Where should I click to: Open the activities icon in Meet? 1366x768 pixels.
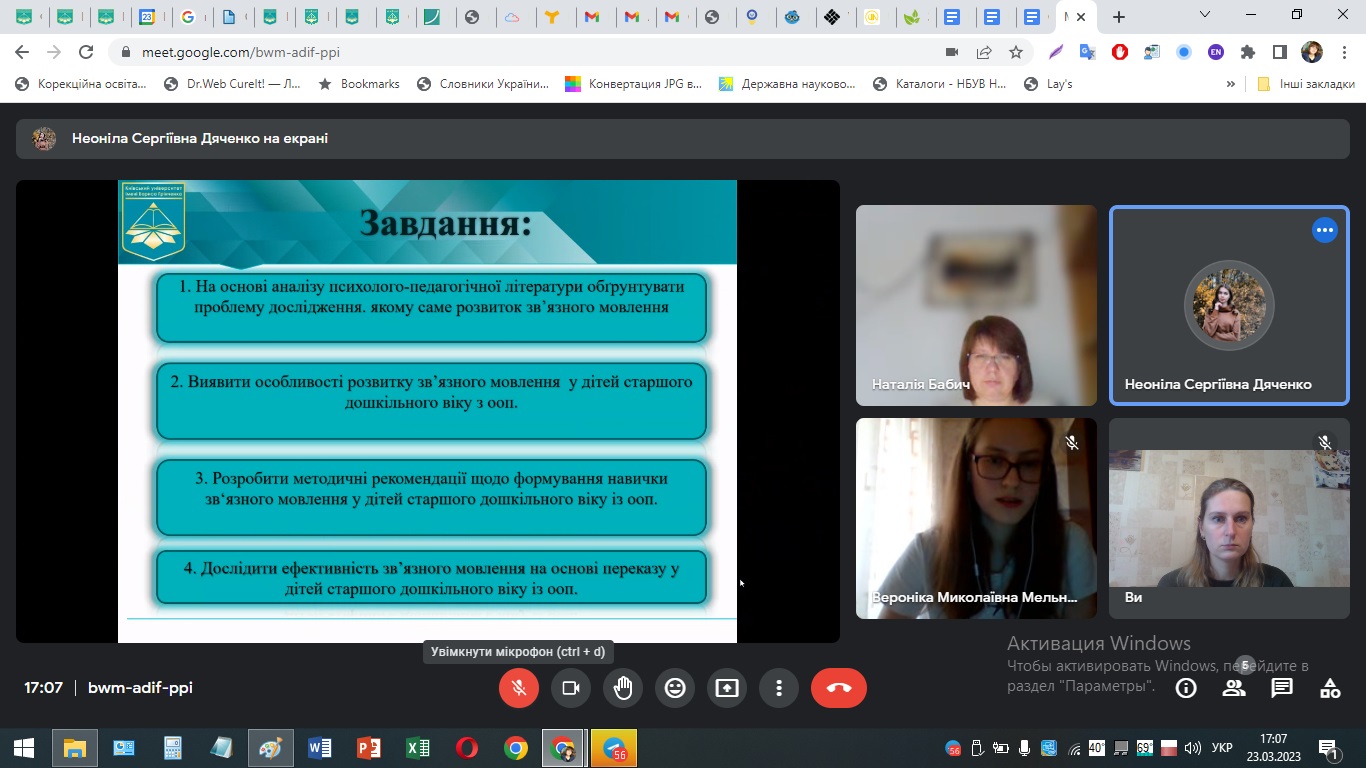pyautogui.click(x=1330, y=688)
